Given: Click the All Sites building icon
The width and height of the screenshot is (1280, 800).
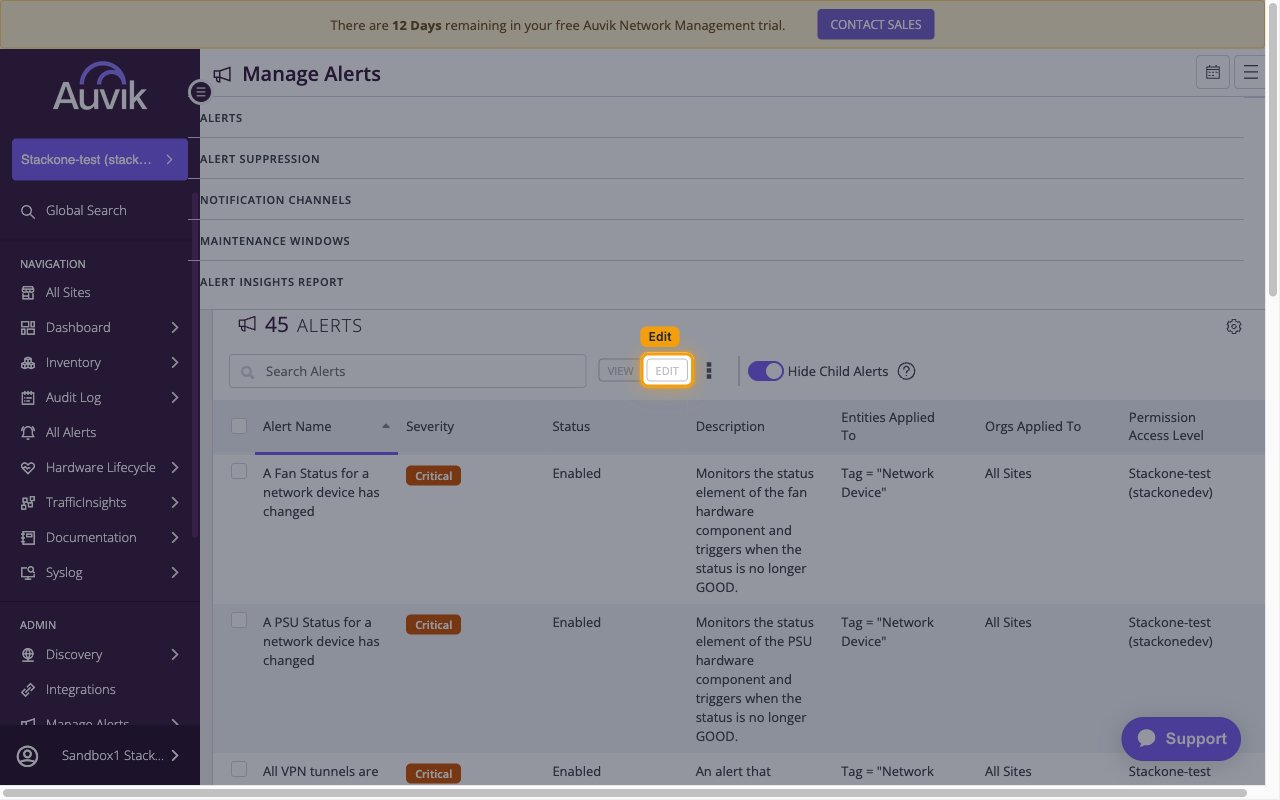Looking at the screenshot, I should pos(28,293).
